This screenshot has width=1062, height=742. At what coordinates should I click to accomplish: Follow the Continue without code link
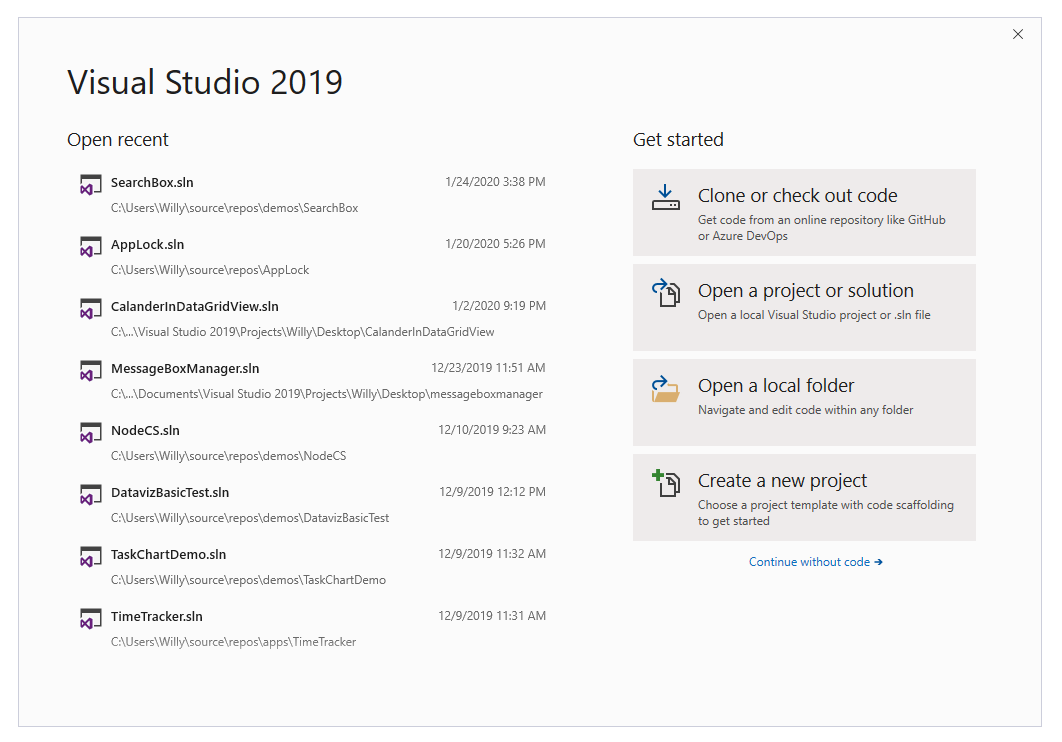point(815,562)
